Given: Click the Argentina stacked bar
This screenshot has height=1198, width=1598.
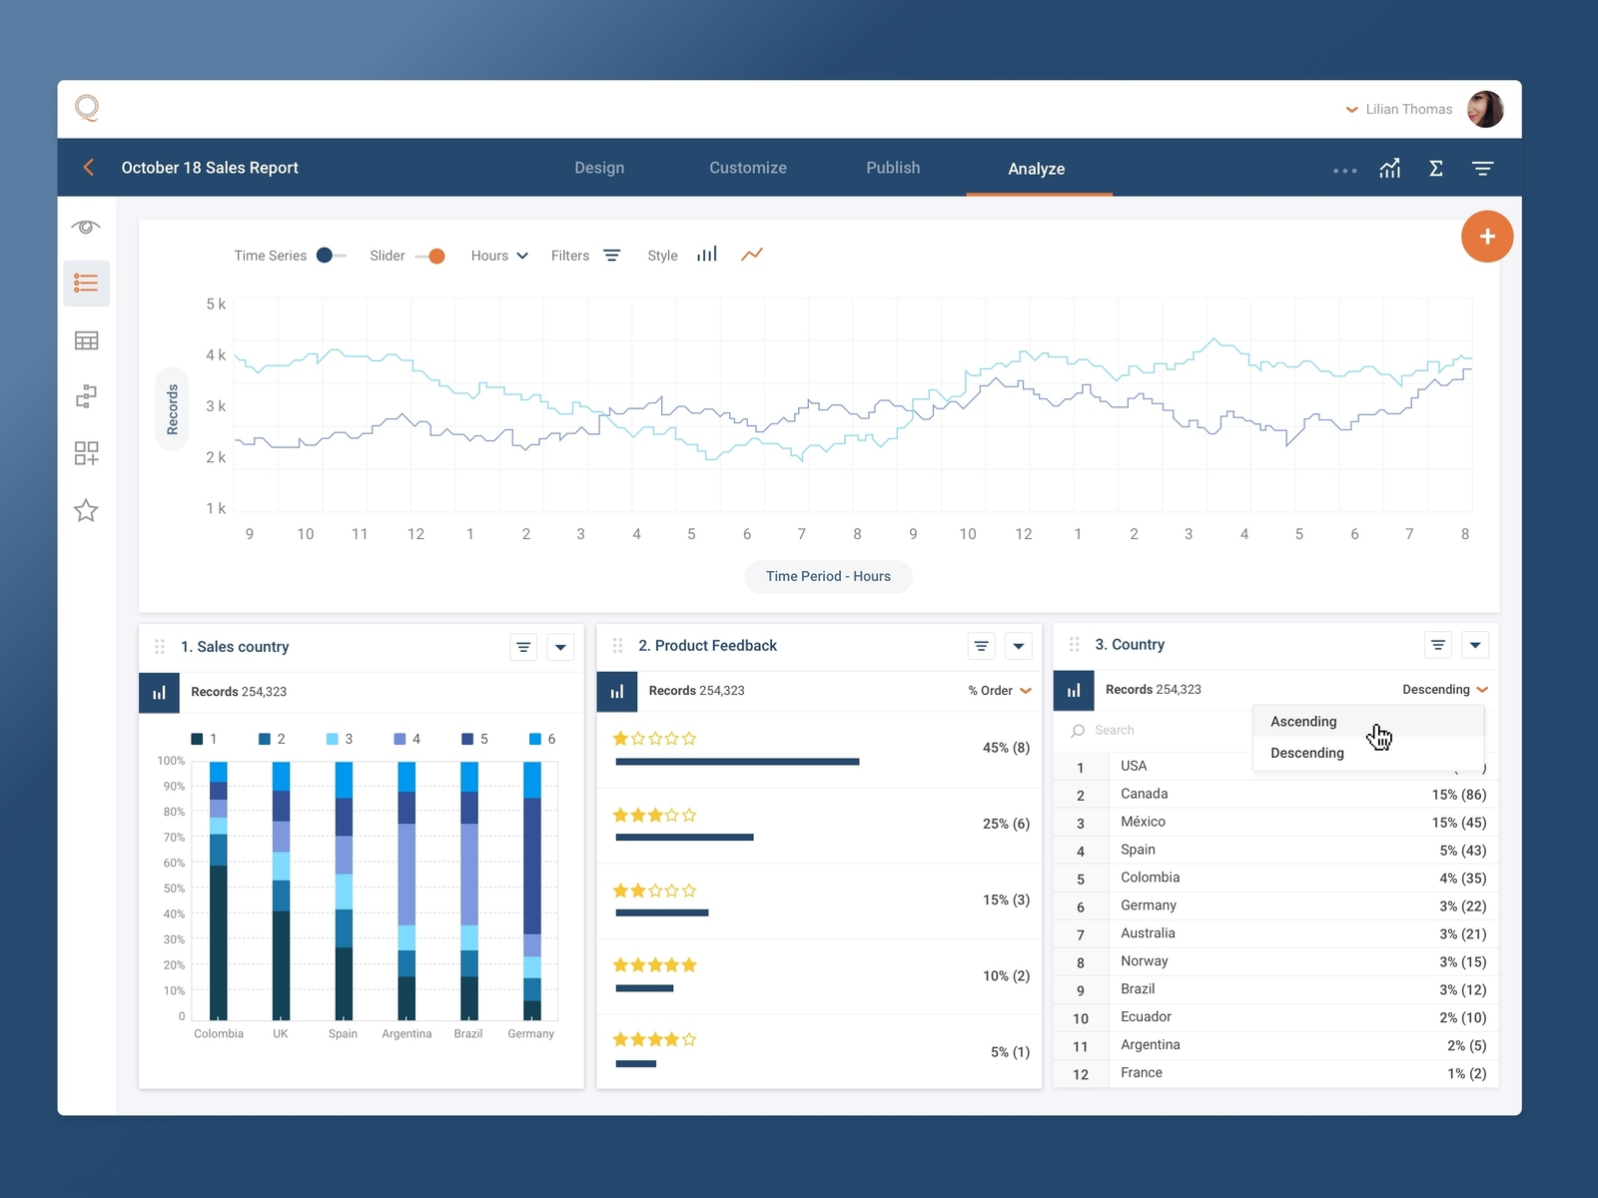Looking at the screenshot, I should point(406,891).
